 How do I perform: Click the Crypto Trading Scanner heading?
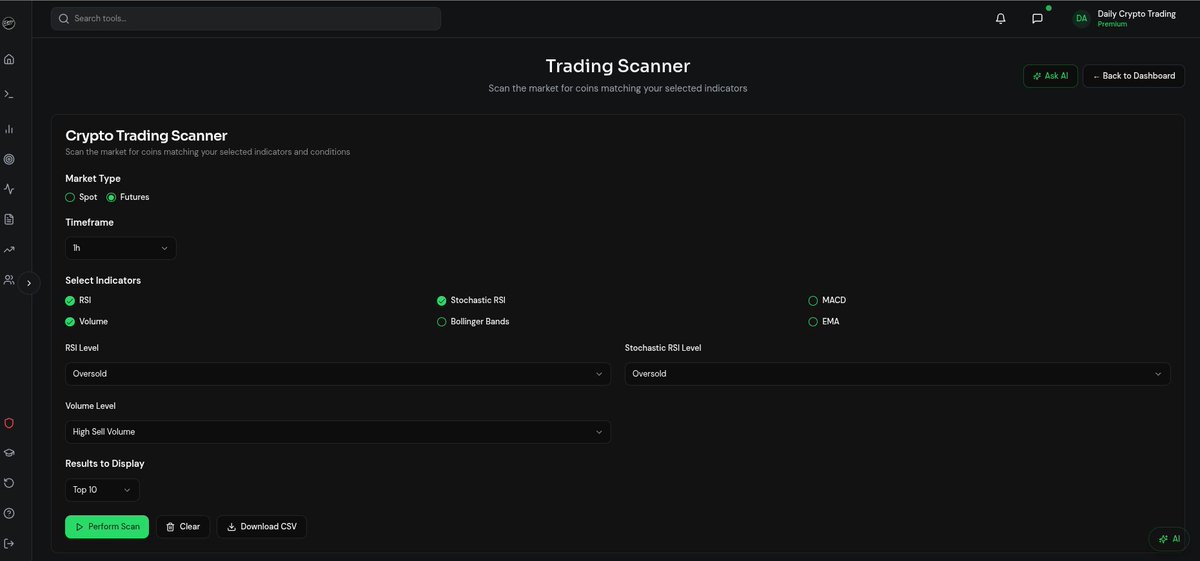pyautogui.click(x=146, y=135)
